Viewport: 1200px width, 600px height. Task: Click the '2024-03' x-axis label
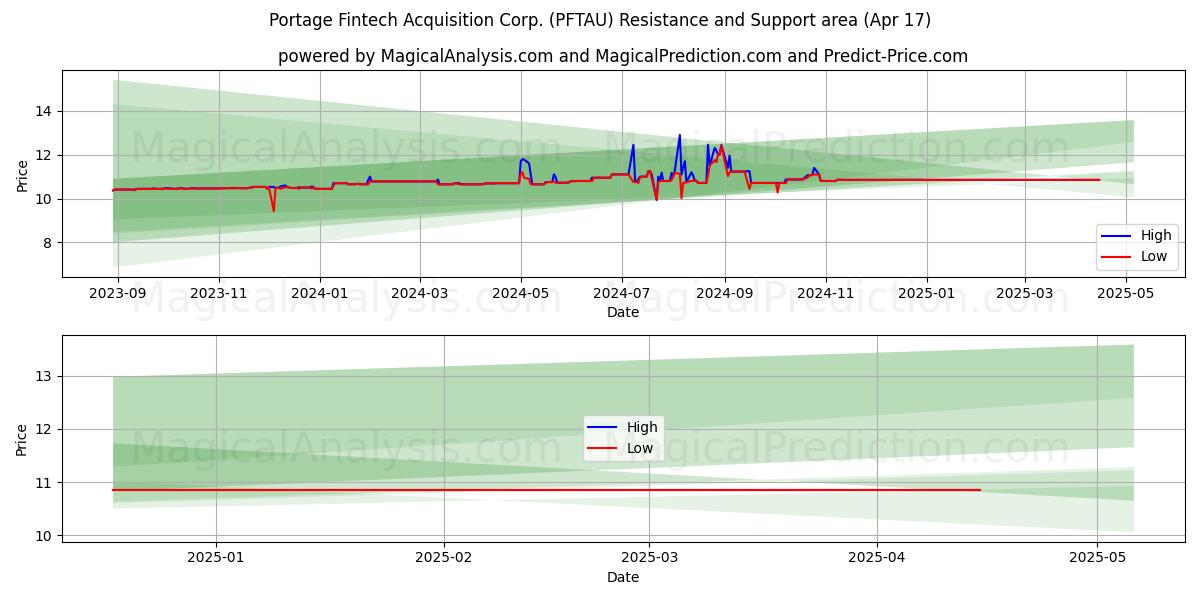(x=419, y=294)
